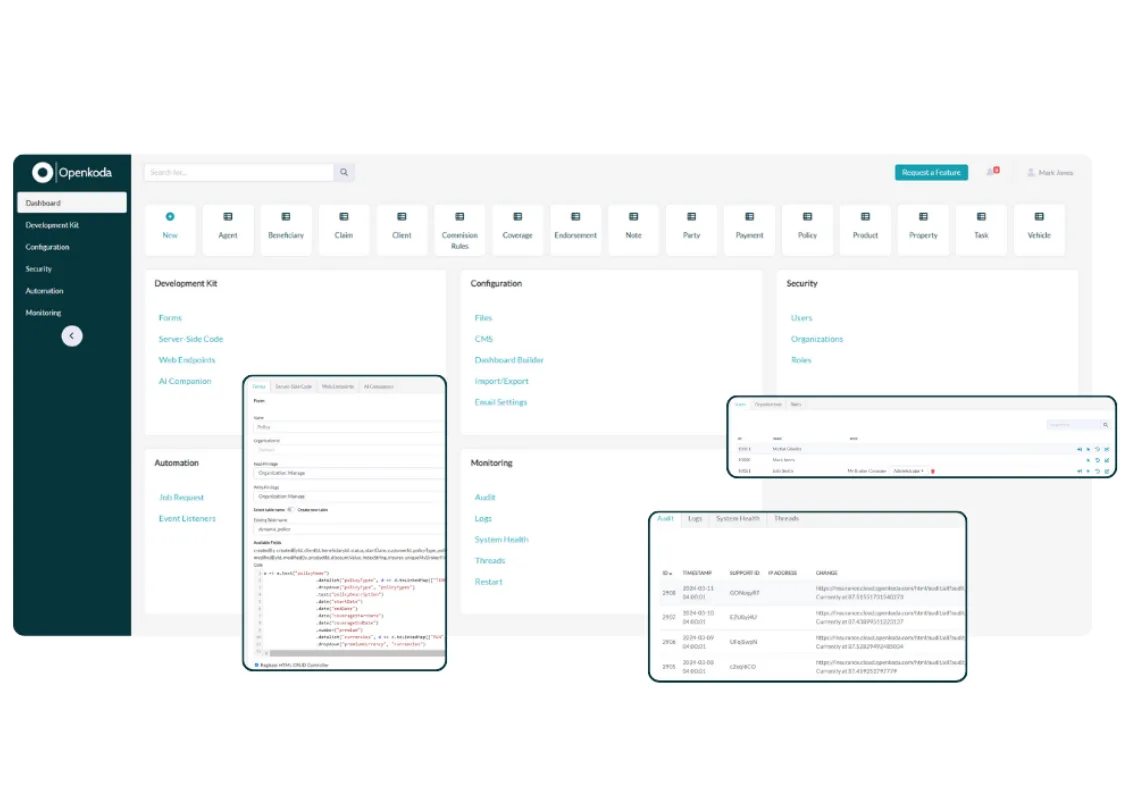This screenshot has height=800, width=1125.
Task: Toggle Register HTML CRUD Controller checkbox
Action: pyautogui.click(x=257, y=665)
